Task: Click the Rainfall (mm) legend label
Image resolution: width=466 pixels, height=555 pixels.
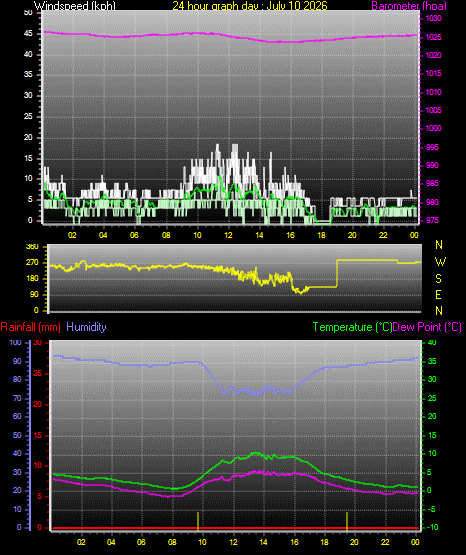Action: (x=30, y=327)
